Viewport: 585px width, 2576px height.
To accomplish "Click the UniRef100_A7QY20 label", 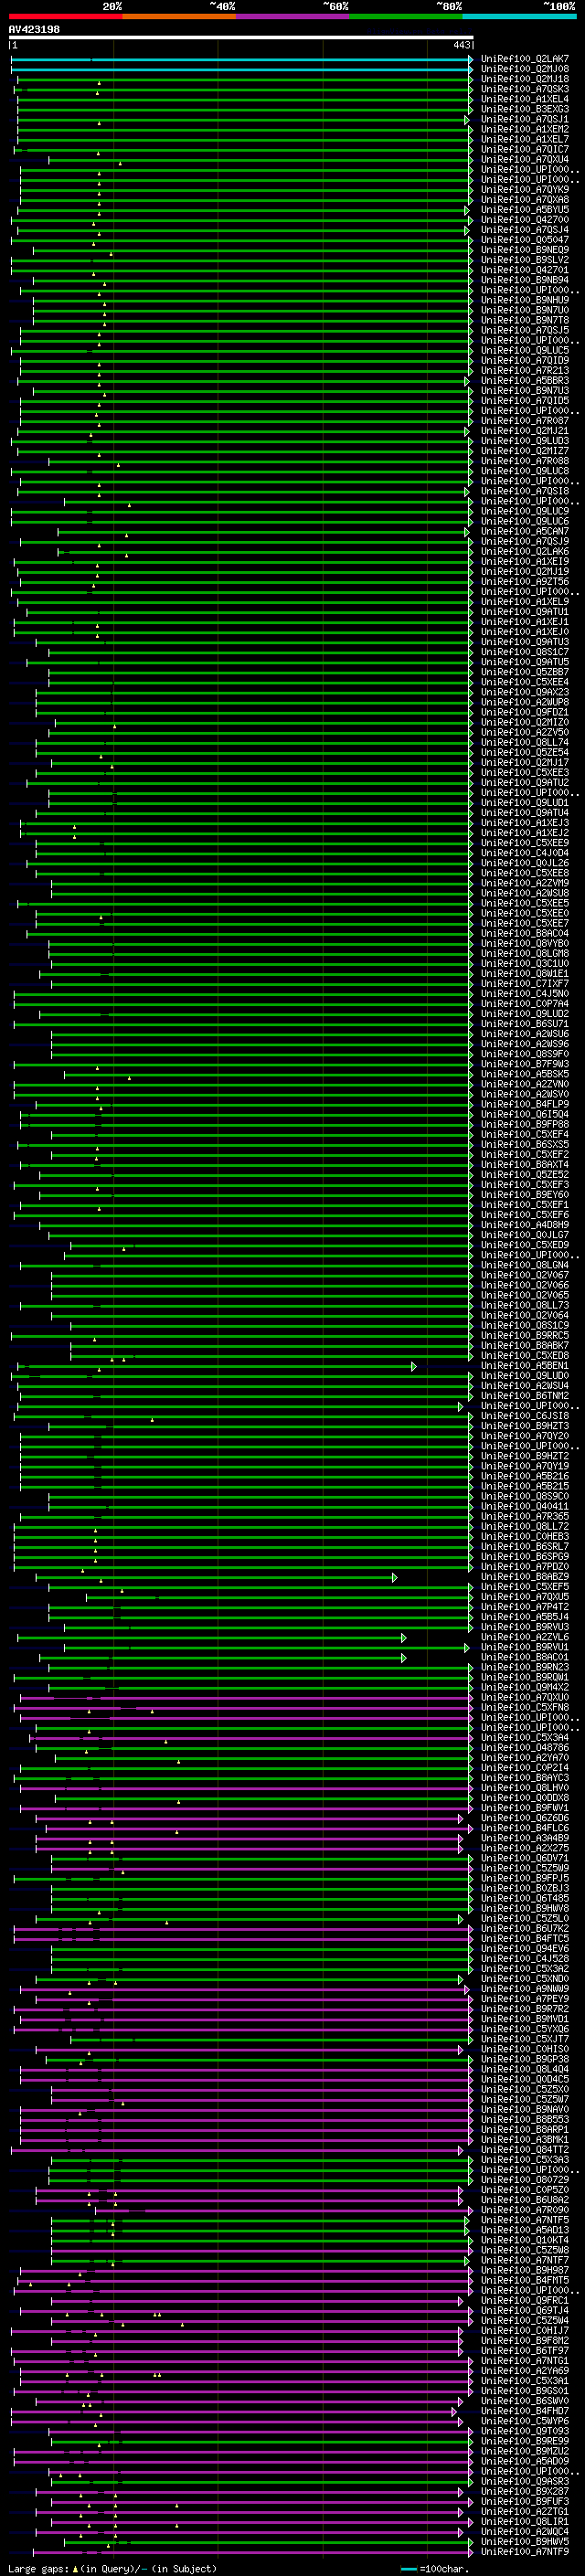I will [x=525, y=1436].
